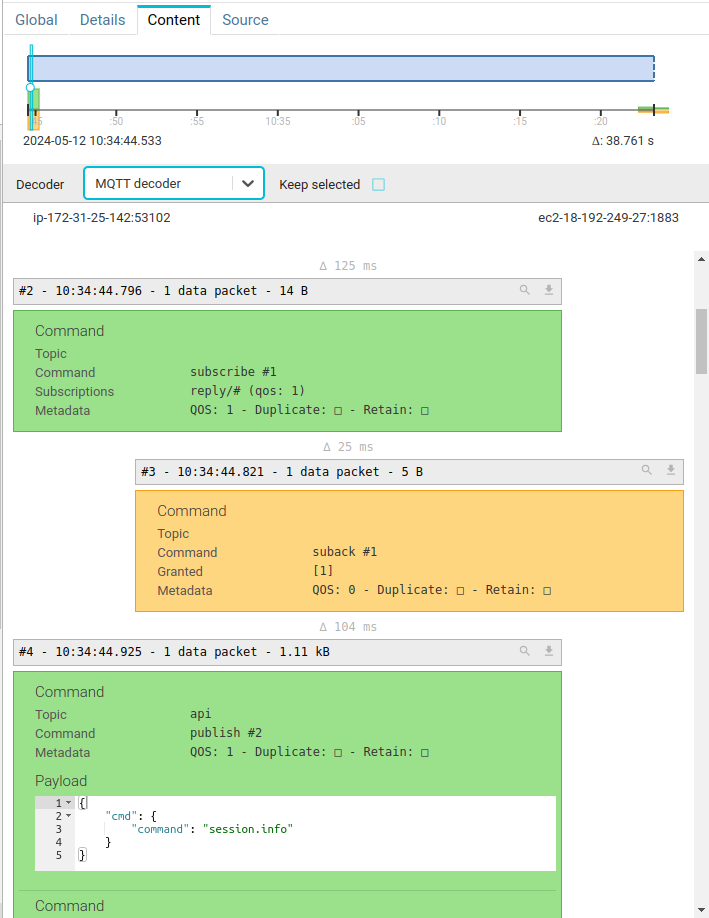Click the Δ 25 ms delay label
This screenshot has width=709, height=918.
(x=348, y=447)
